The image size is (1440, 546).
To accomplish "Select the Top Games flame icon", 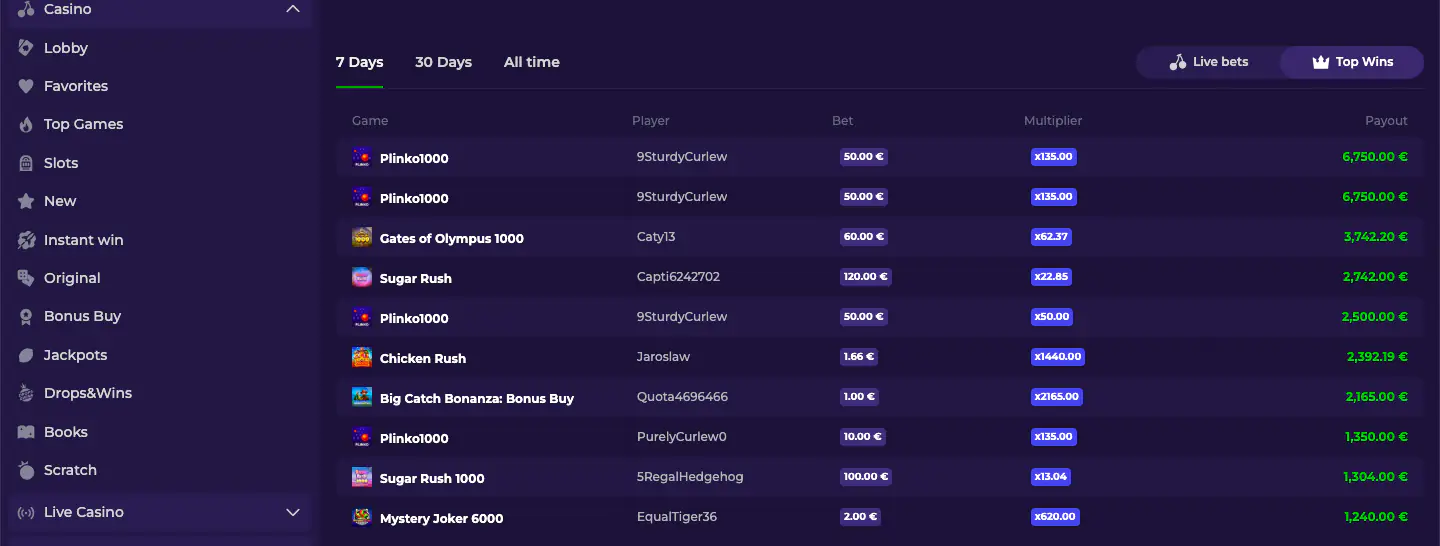I will pos(26,125).
